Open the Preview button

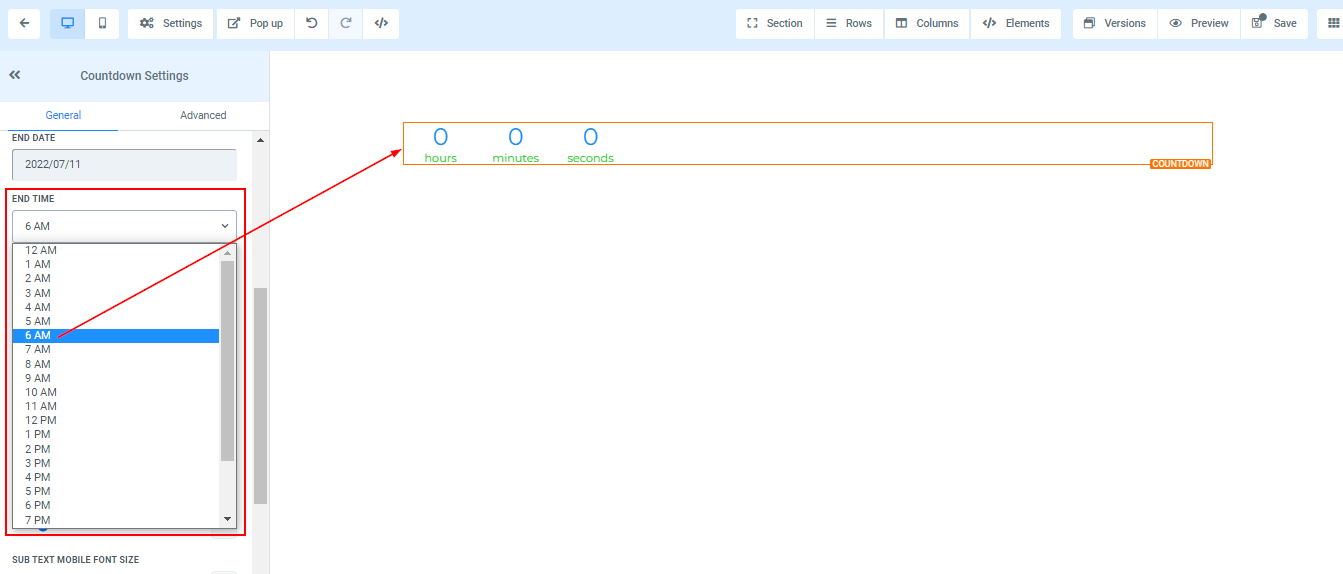(x=1198, y=23)
